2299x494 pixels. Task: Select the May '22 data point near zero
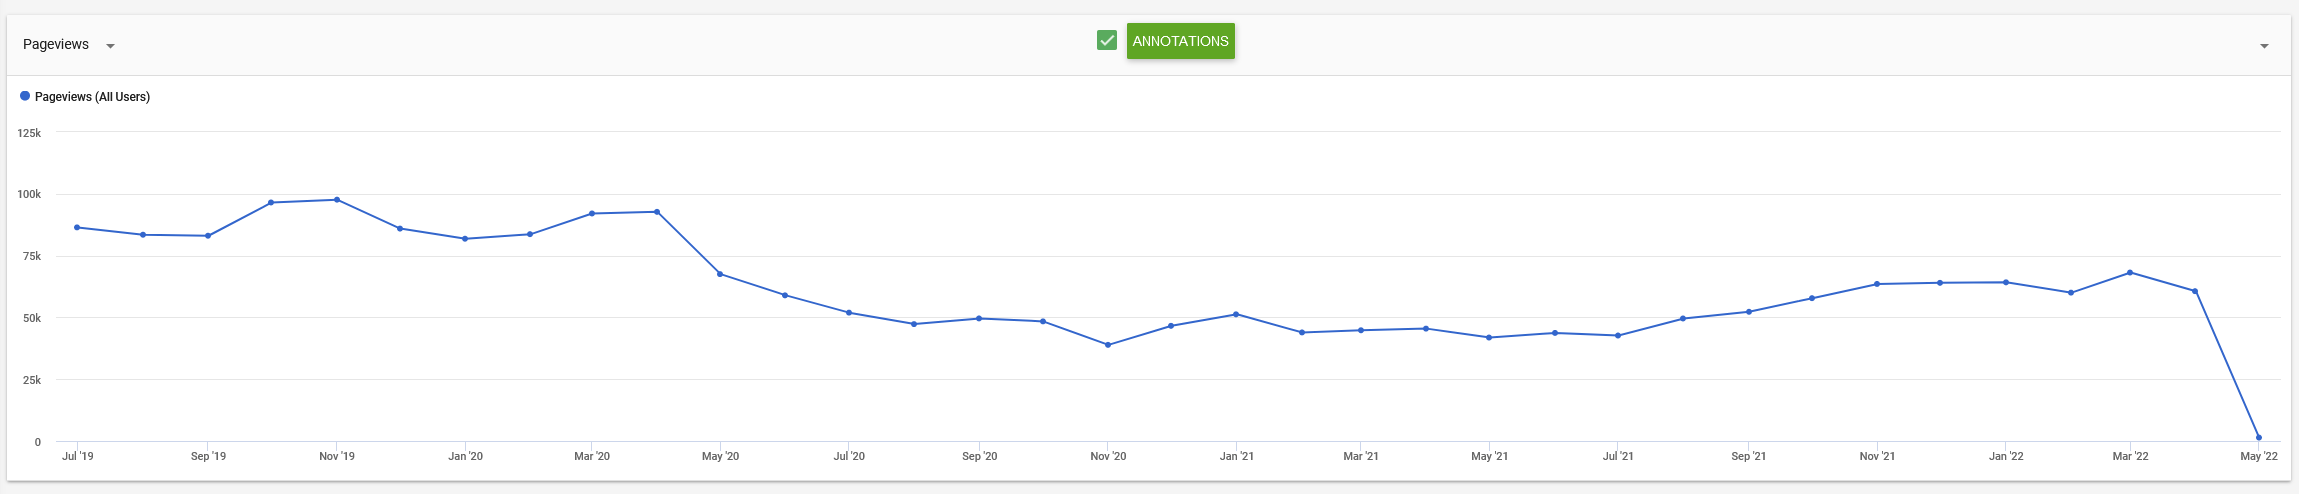click(x=2259, y=438)
